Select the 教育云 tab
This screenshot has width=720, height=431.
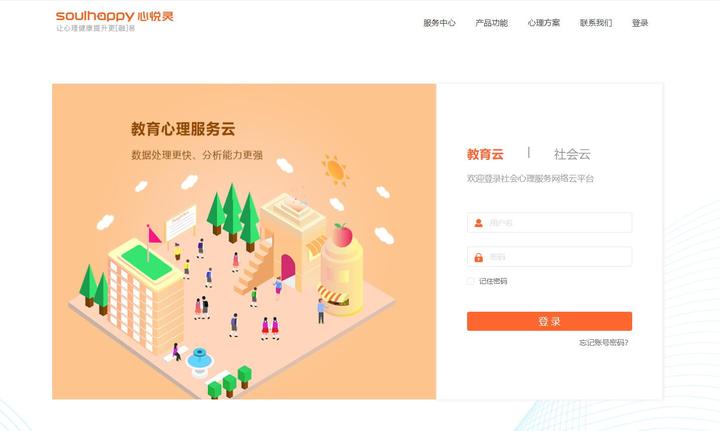[485, 154]
